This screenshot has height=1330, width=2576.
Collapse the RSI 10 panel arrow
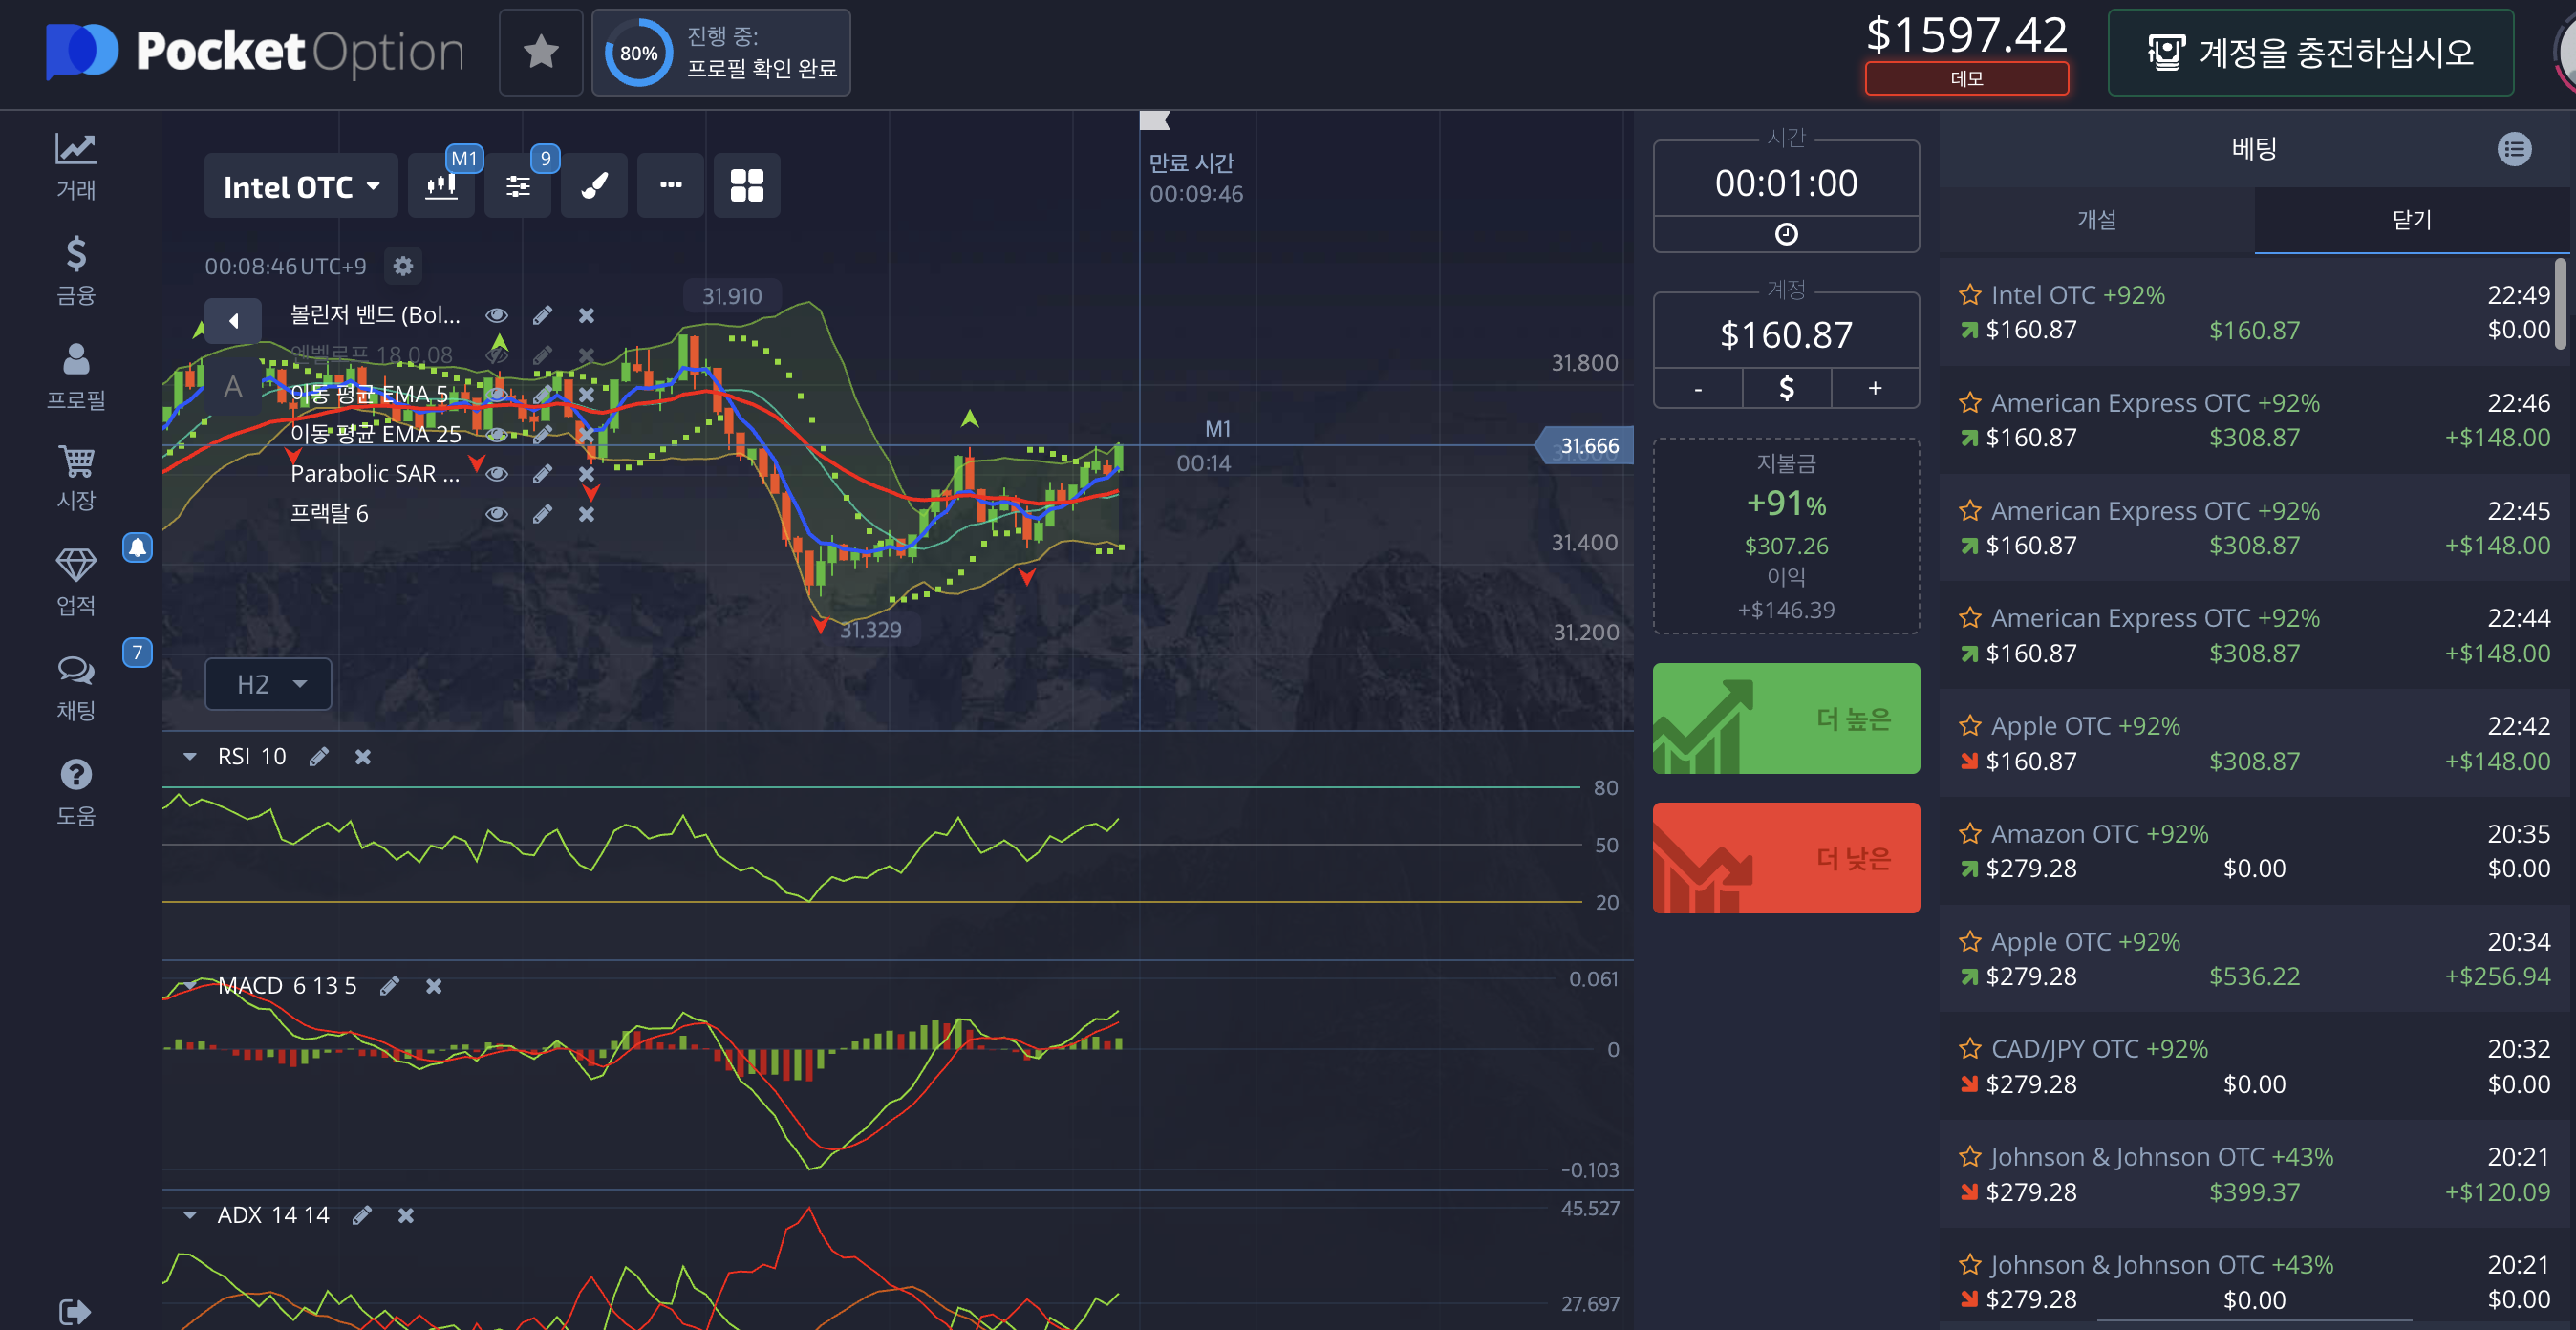(190, 757)
